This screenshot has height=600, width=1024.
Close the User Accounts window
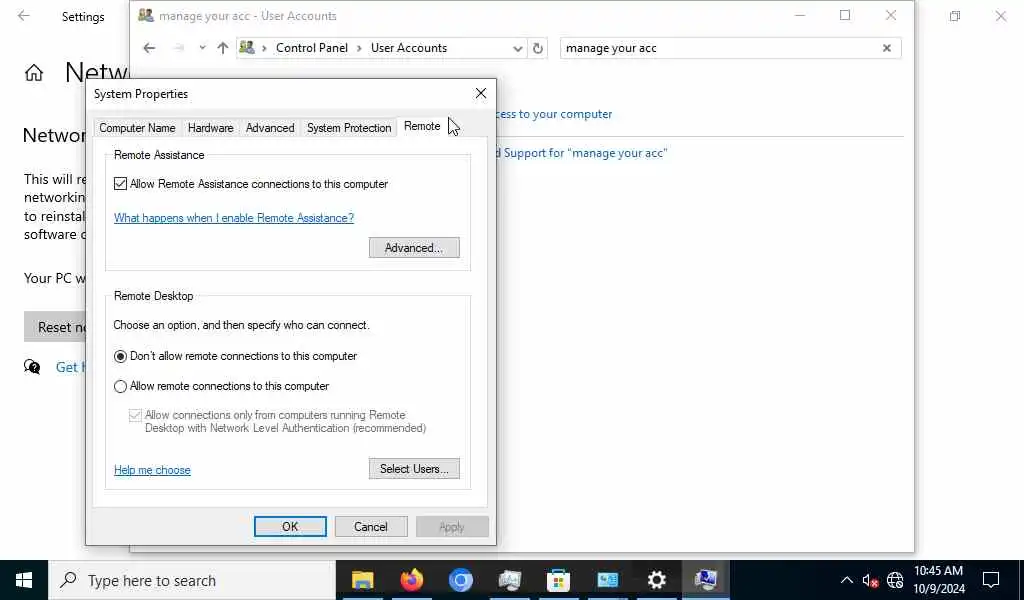[891, 15]
